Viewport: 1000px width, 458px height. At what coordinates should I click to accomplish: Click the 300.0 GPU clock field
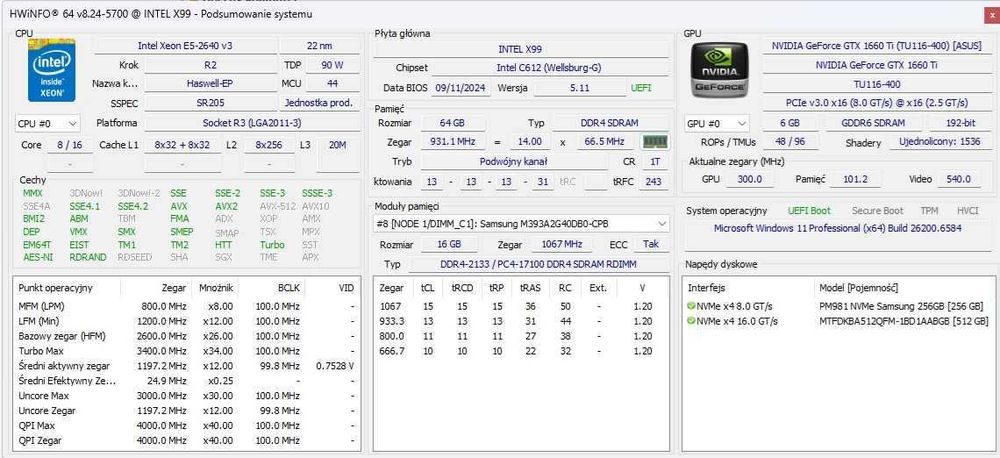(x=749, y=179)
